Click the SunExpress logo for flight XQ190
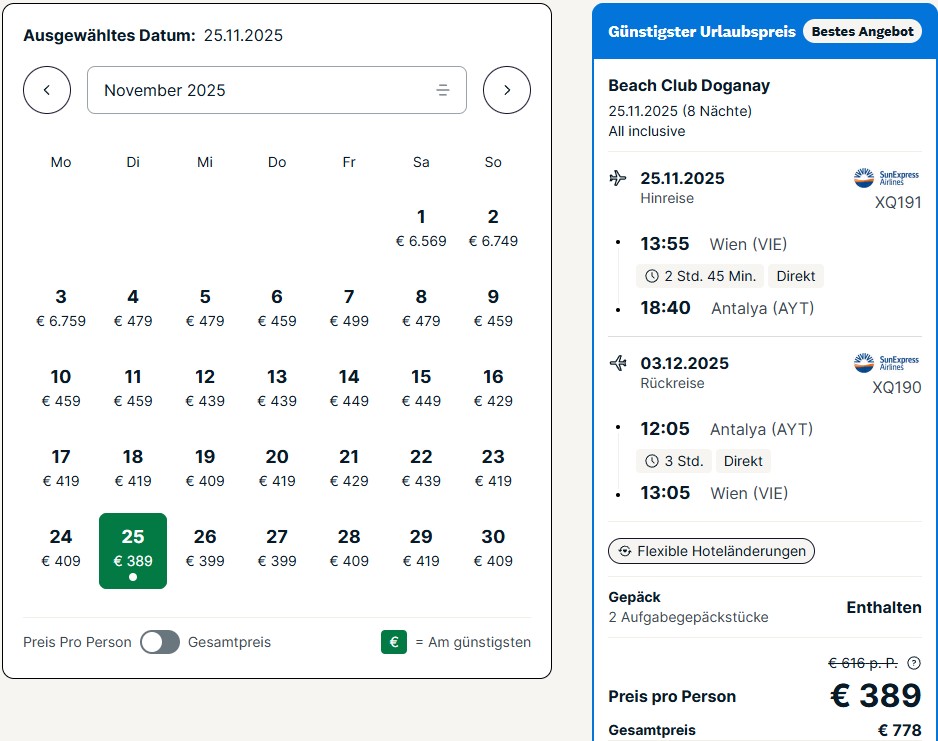Viewport: 938px width, 741px height. 886,362
